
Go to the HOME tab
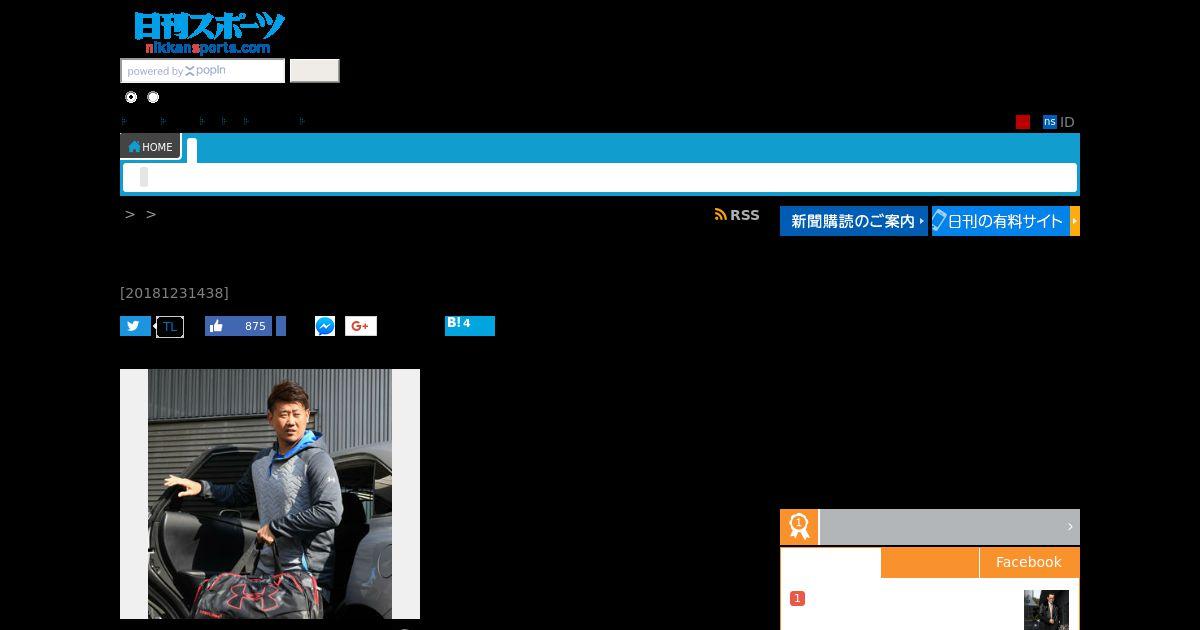pos(150,147)
